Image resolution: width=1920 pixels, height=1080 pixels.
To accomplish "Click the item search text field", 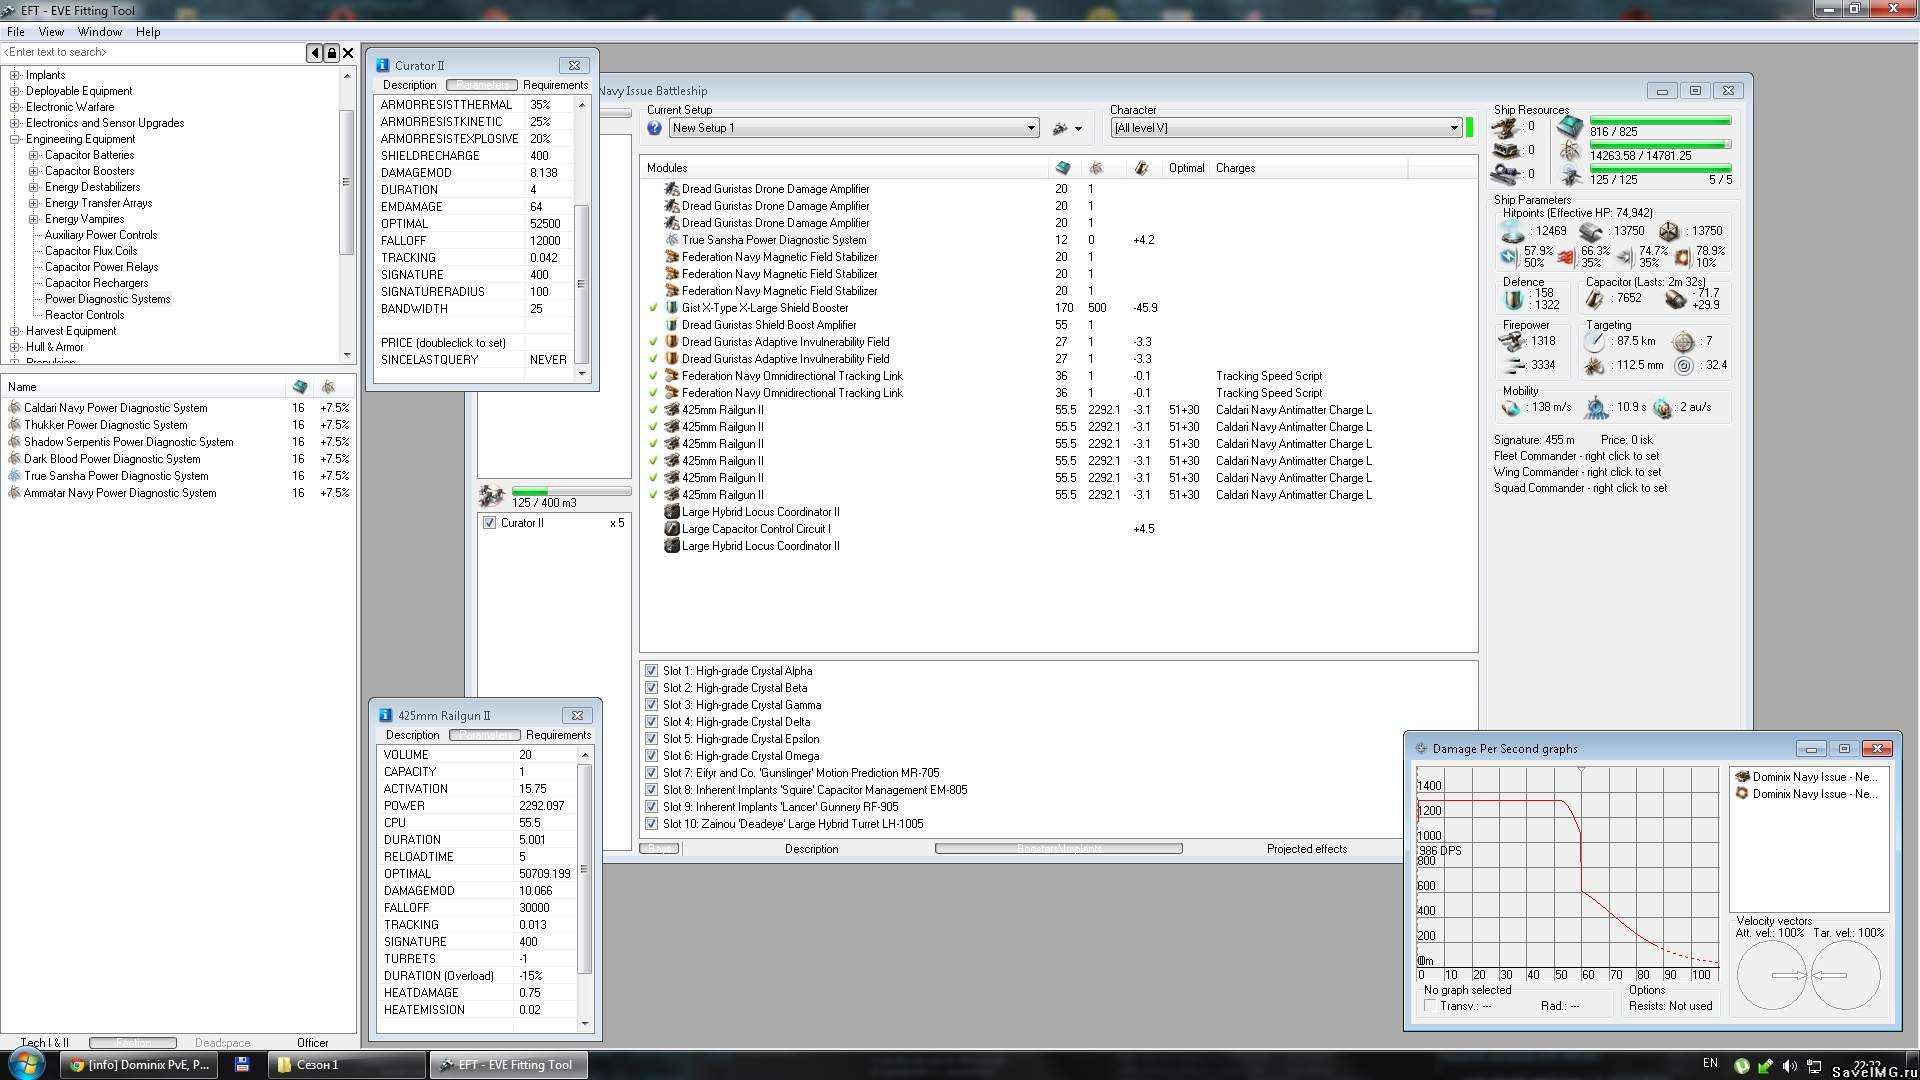I will pos(154,53).
